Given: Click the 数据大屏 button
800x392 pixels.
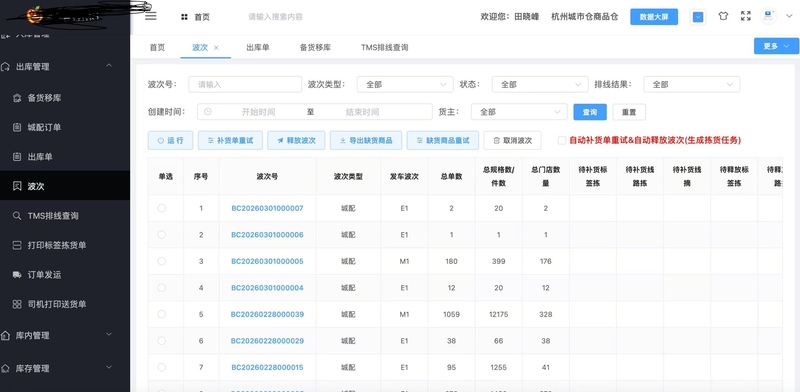Looking at the screenshot, I should pos(654,16).
